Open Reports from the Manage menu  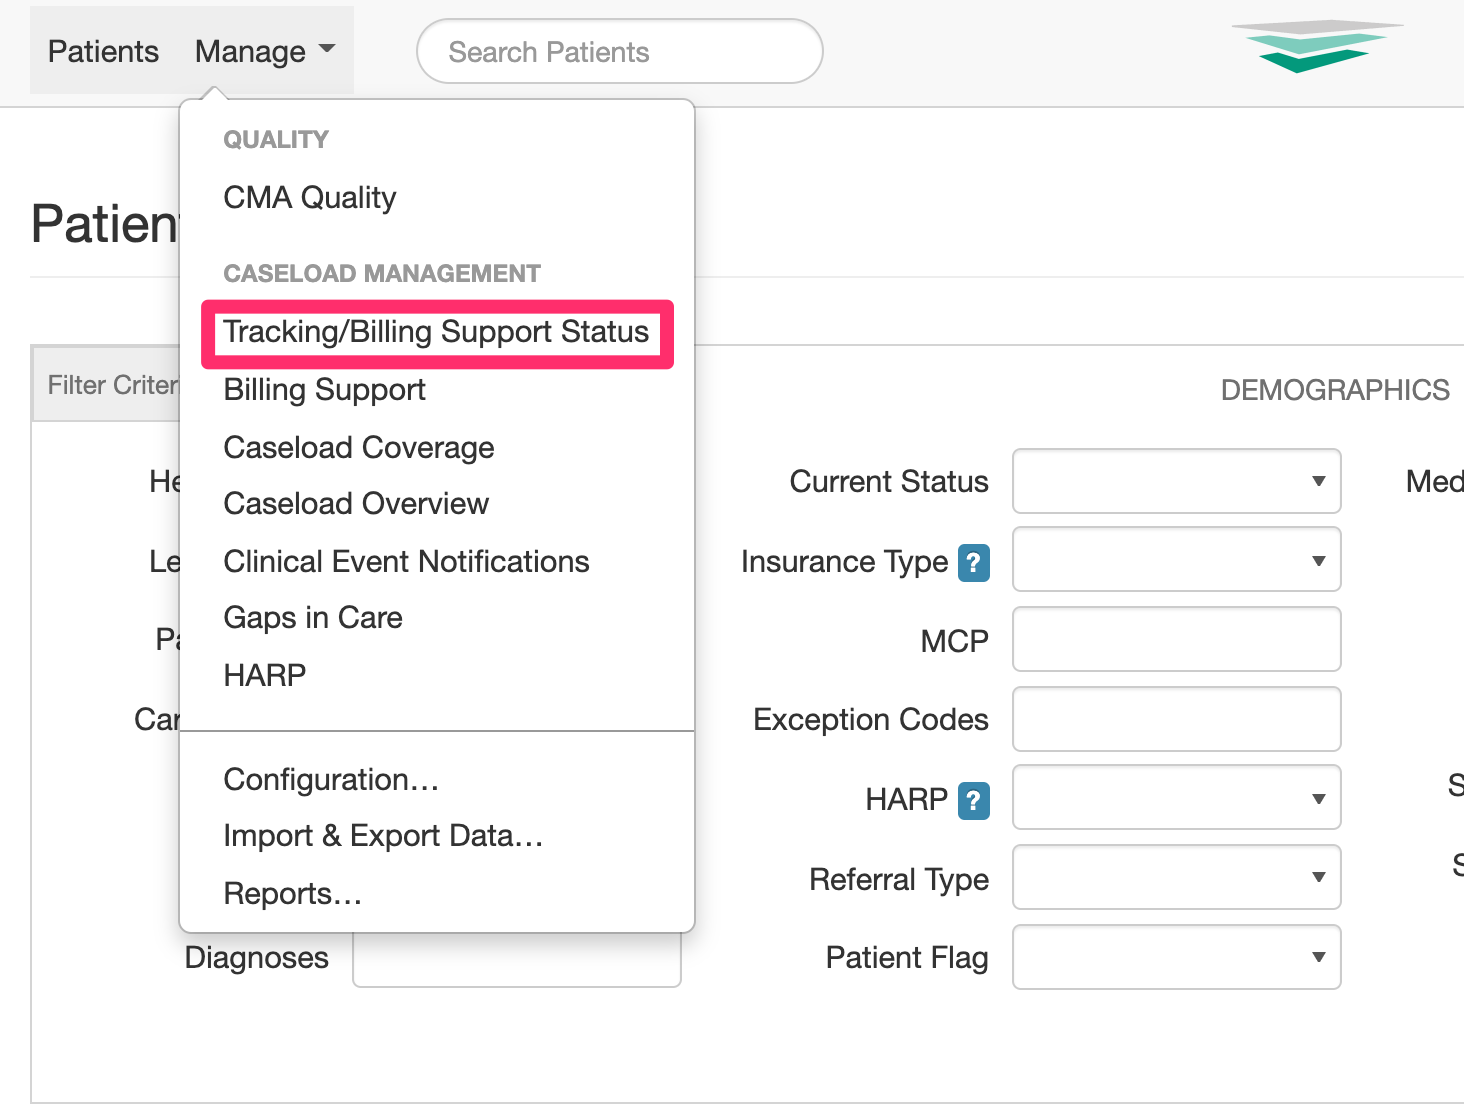point(292,893)
